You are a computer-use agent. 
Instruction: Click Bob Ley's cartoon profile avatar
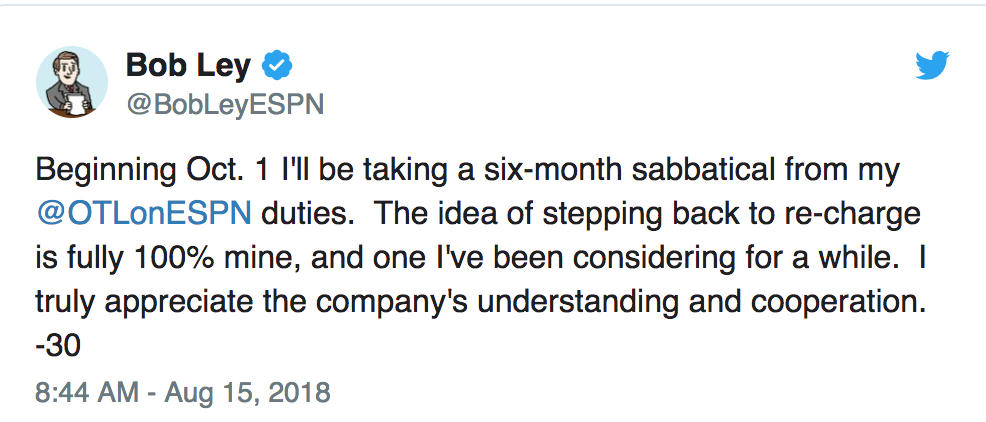click(72, 82)
